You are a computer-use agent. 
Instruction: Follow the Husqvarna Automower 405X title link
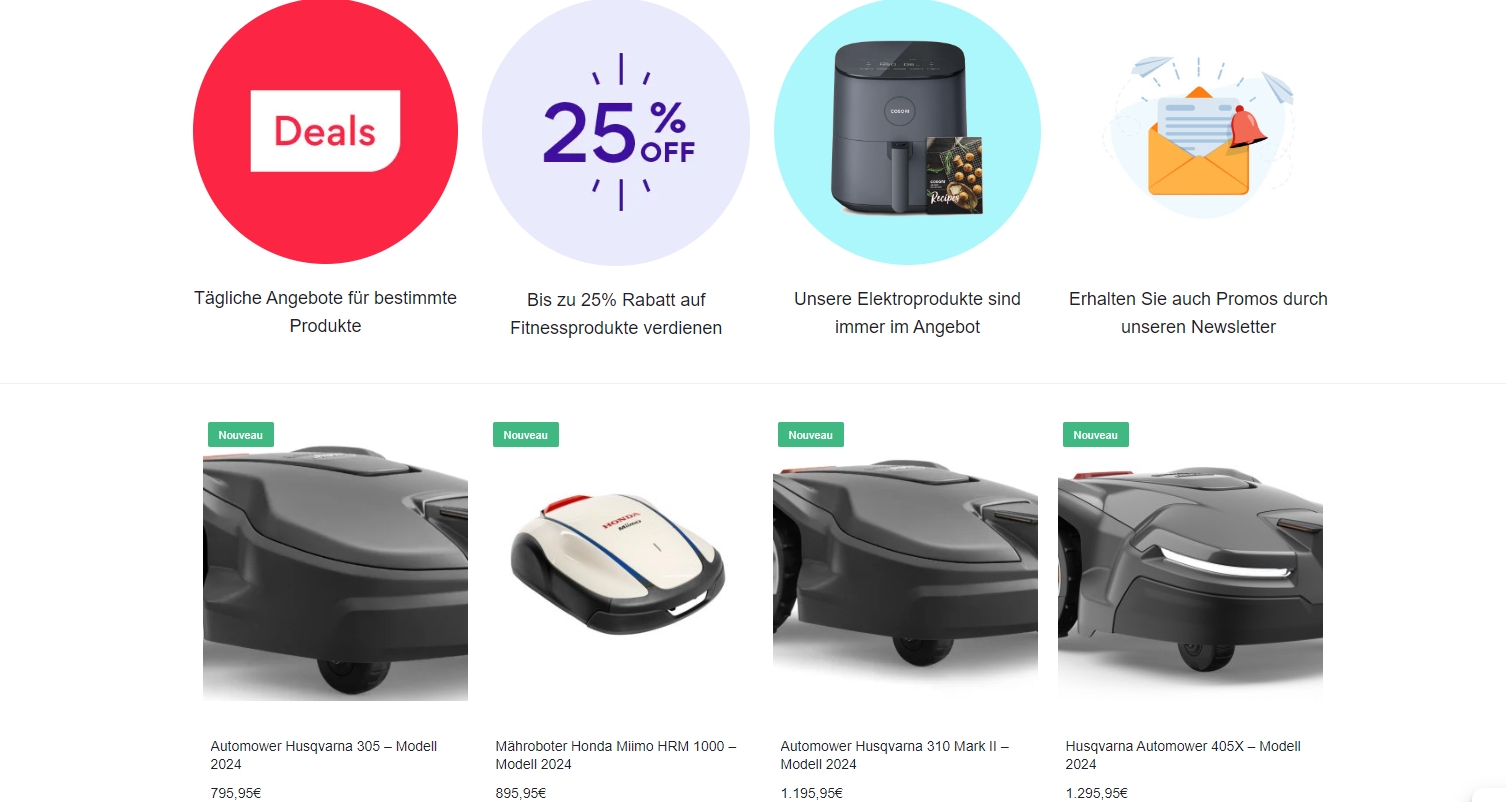click(x=1183, y=755)
